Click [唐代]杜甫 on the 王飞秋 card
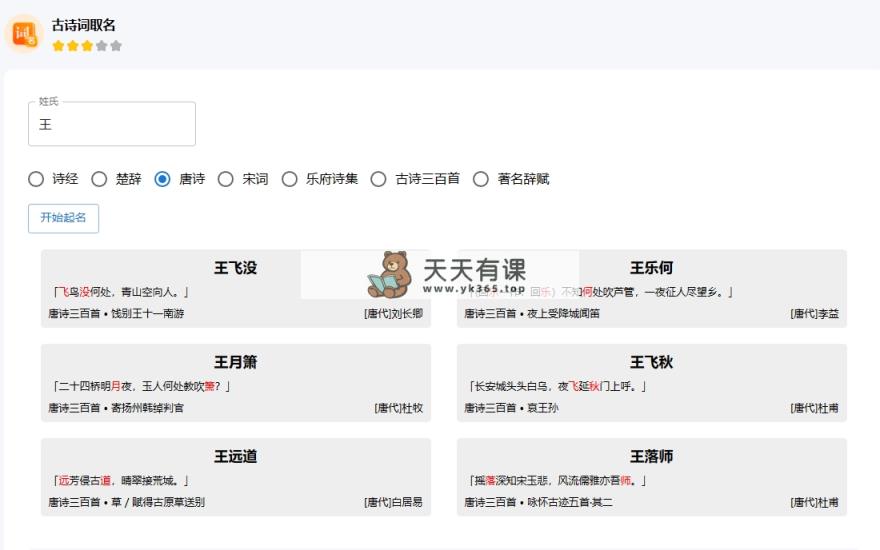The image size is (880, 550). tap(814, 408)
